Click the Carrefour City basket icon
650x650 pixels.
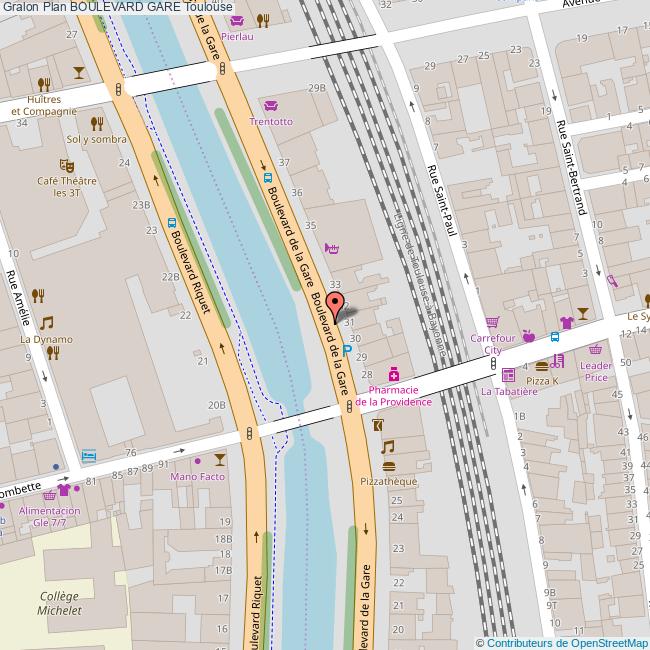(x=492, y=322)
